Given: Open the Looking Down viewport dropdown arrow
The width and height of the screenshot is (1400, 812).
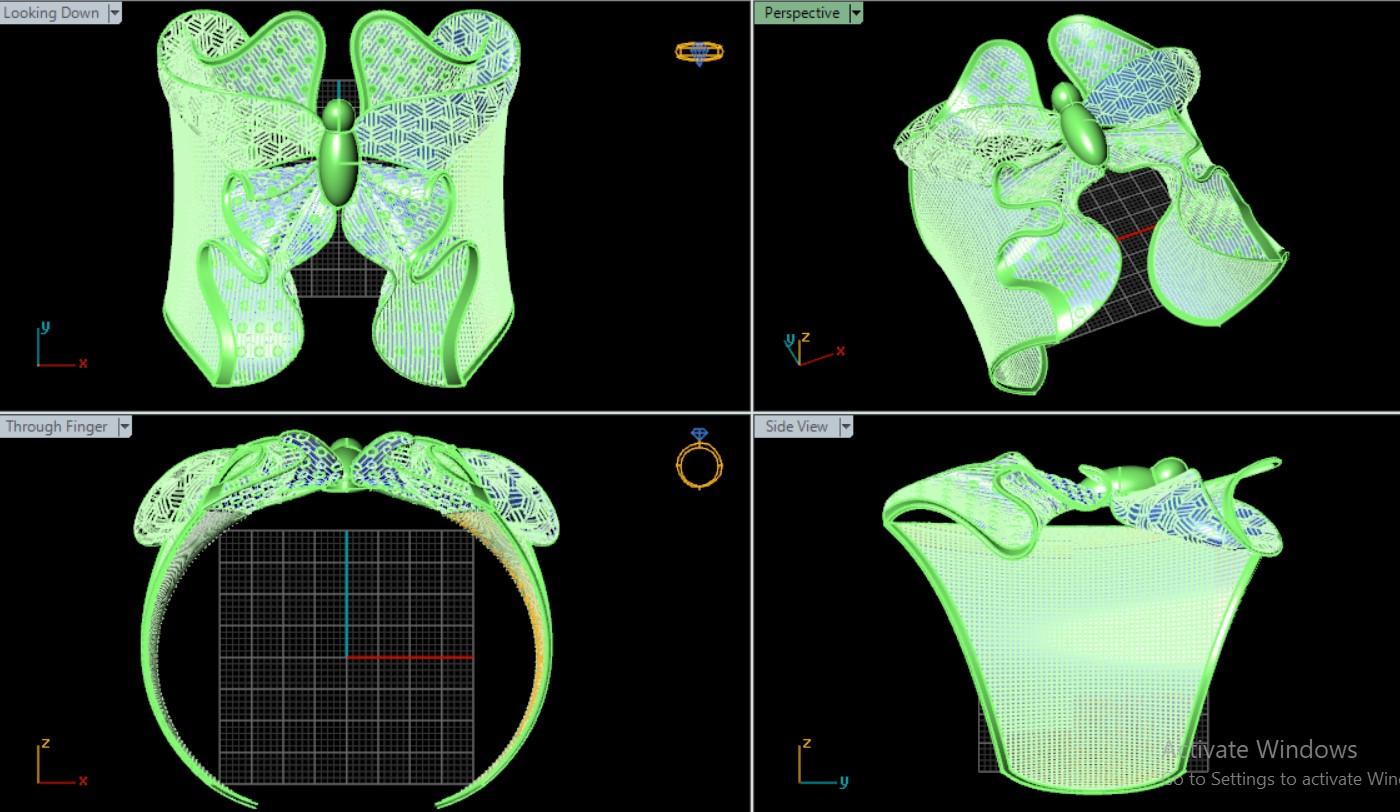Looking at the screenshot, I should [114, 13].
